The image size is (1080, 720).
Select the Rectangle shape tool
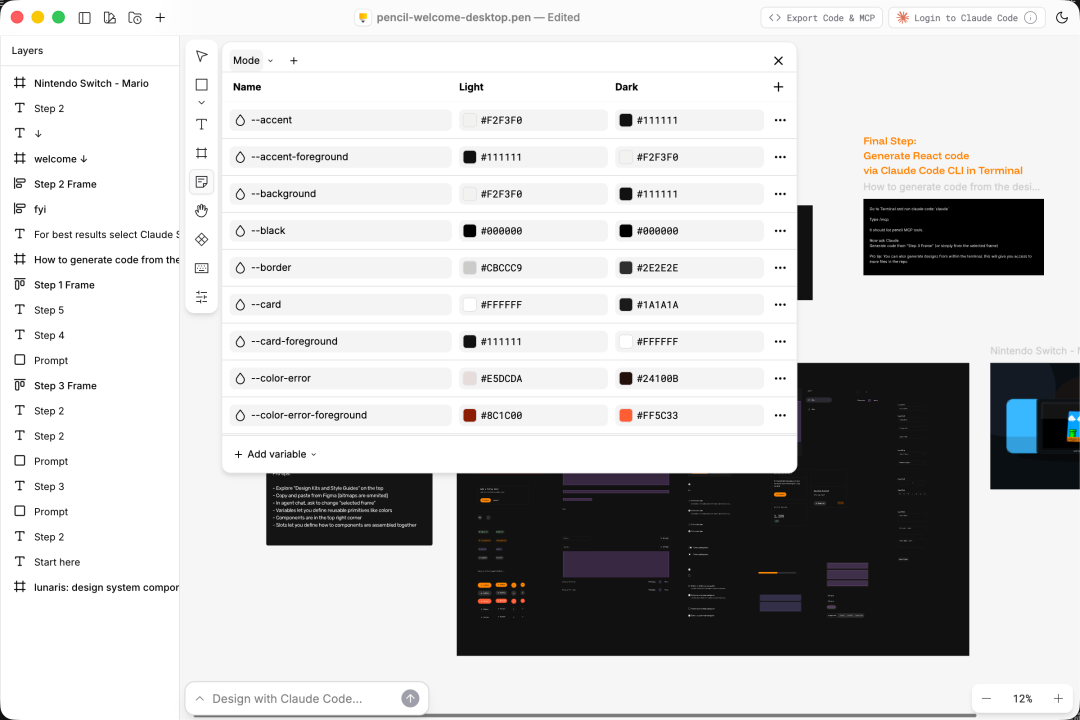pos(201,85)
